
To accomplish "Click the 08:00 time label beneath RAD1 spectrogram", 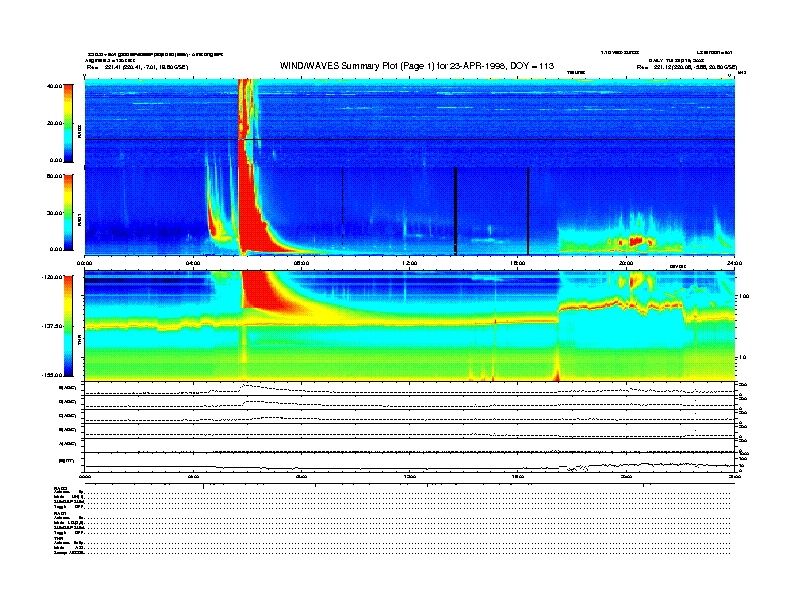I will 301,263.
